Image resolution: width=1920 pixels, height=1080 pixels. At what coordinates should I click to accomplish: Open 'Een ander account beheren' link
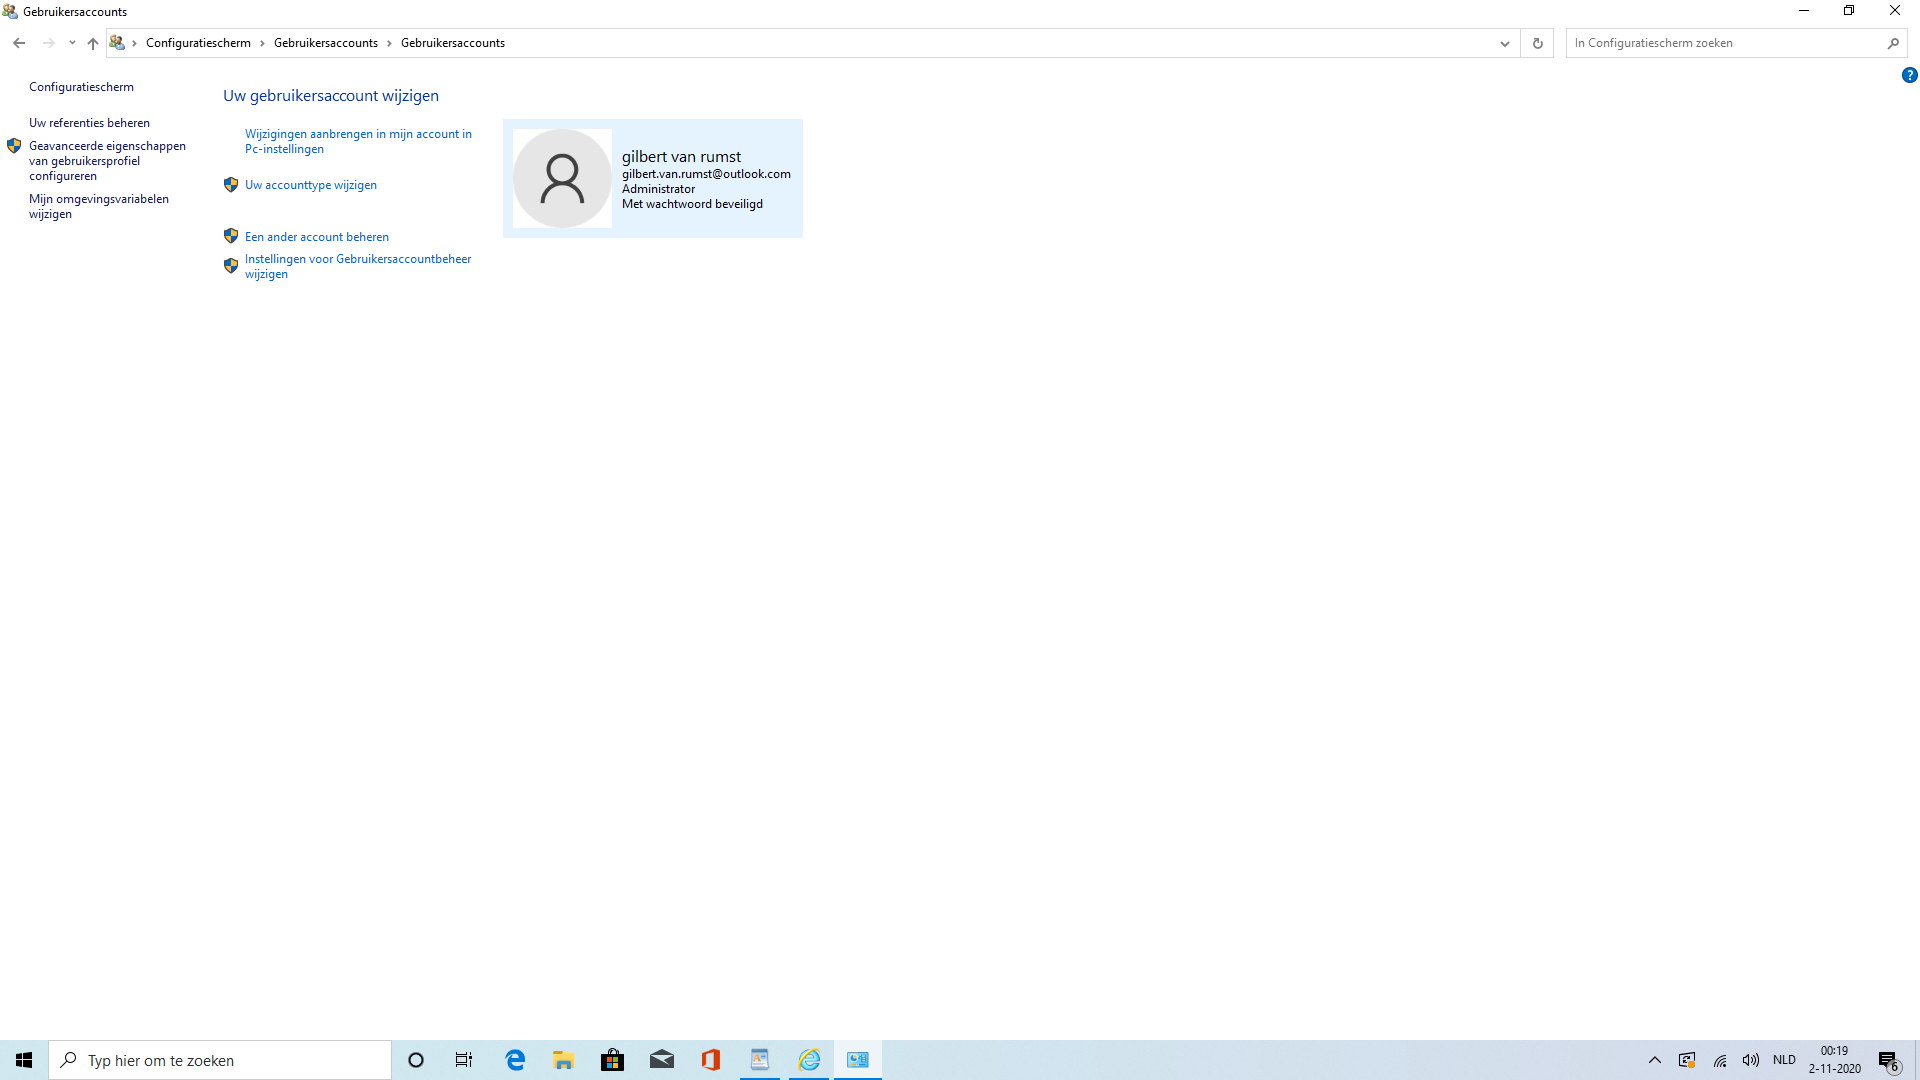click(317, 237)
